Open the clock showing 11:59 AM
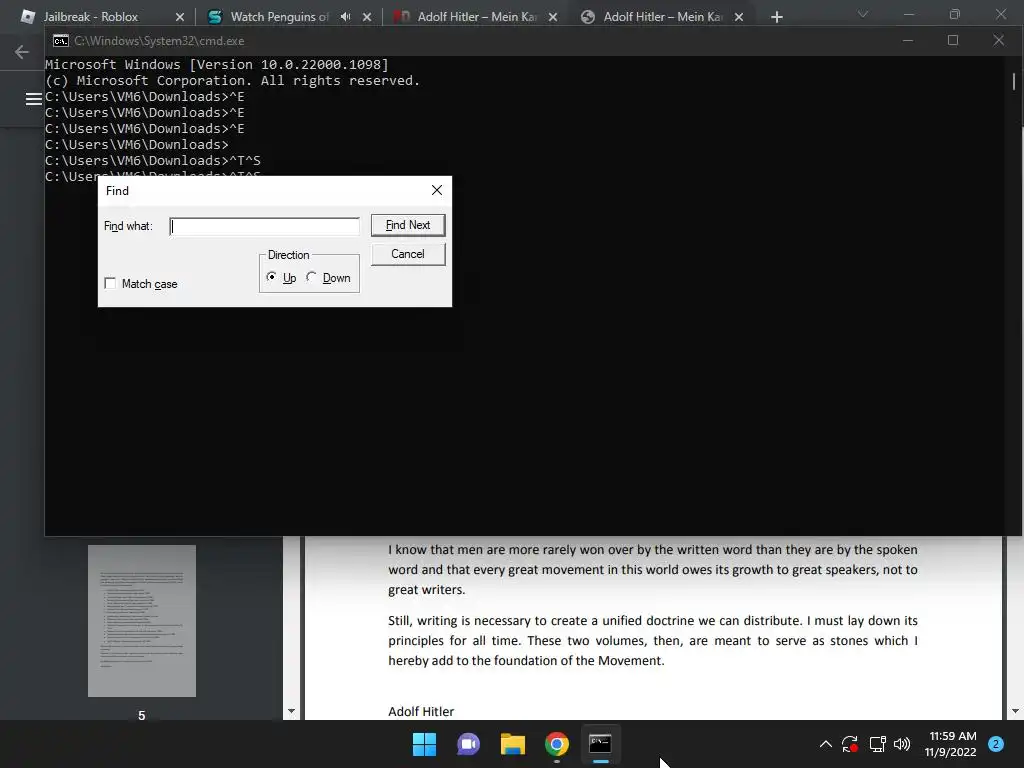 pos(950,744)
